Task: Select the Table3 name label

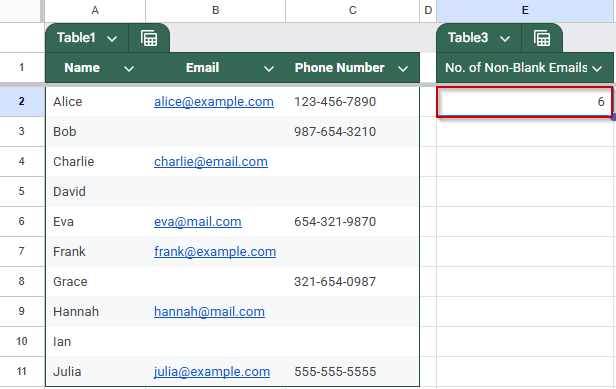Action: [468, 38]
